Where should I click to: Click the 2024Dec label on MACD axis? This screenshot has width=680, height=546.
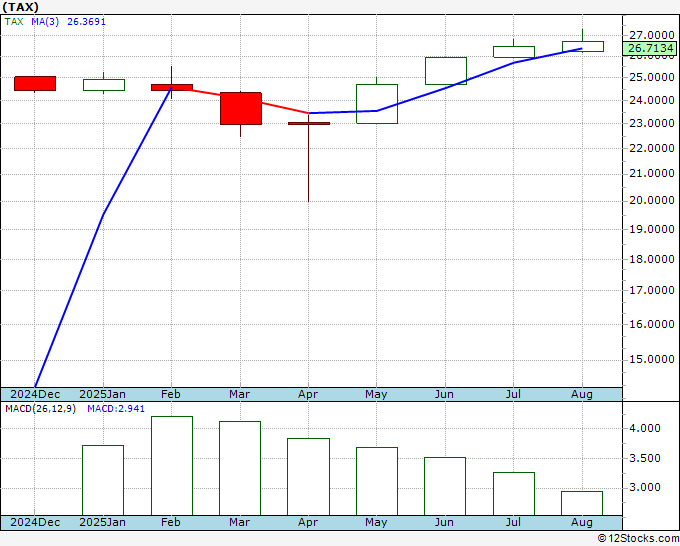click(x=35, y=522)
